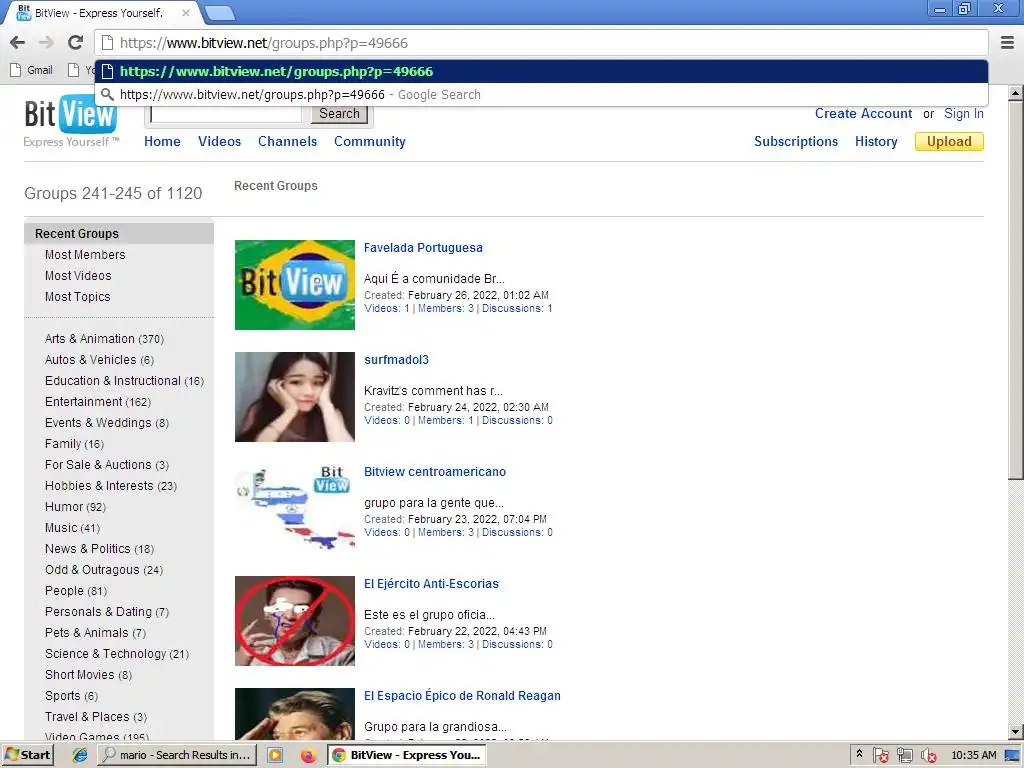Click the network tray icon
Image resolution: width=1024 pixels, height=768 pixels.
click(904, 755)
